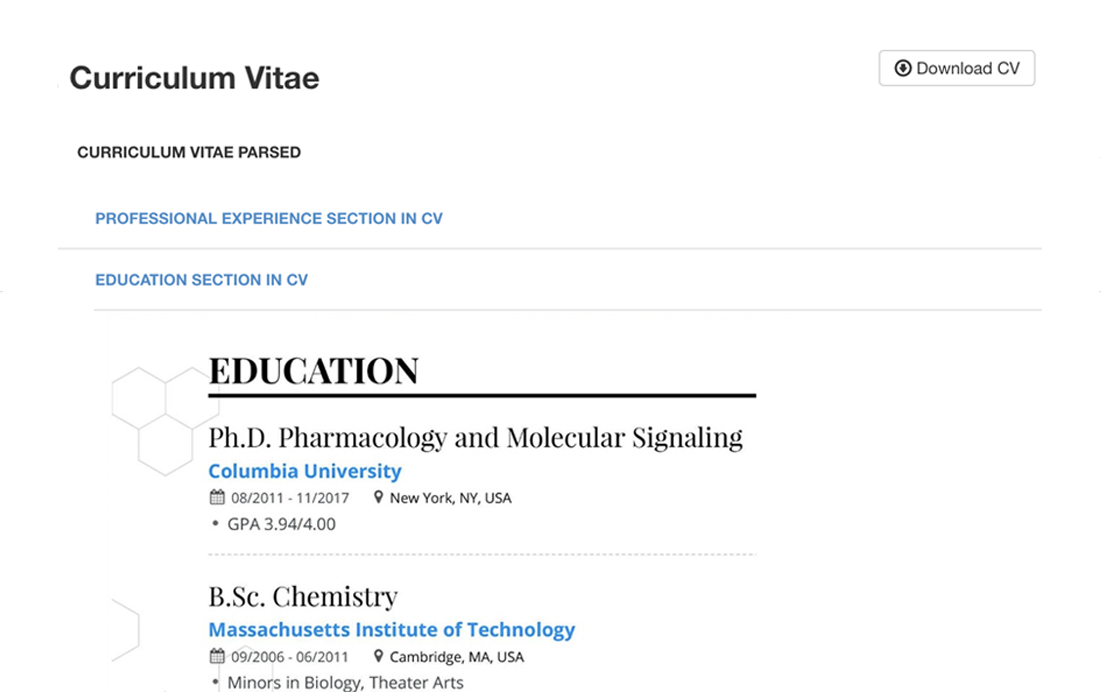Click the CURRICULUM VITAE PARSED label
The width and height of the screenshot is (1101, 692).
click(189, 153)
